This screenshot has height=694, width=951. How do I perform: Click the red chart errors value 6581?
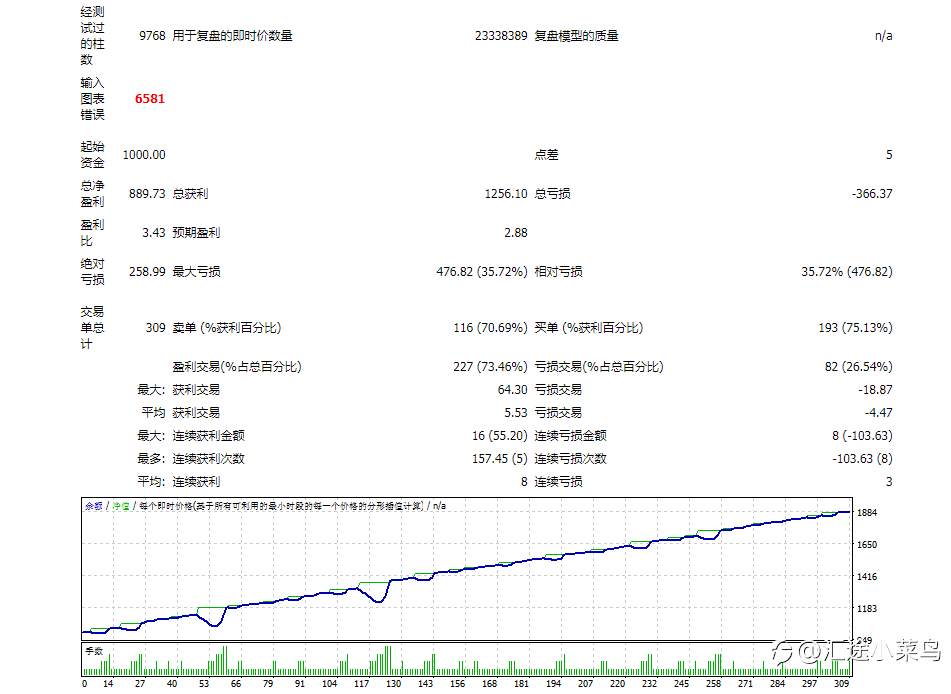pyautogui.click(x=150, y=99)
